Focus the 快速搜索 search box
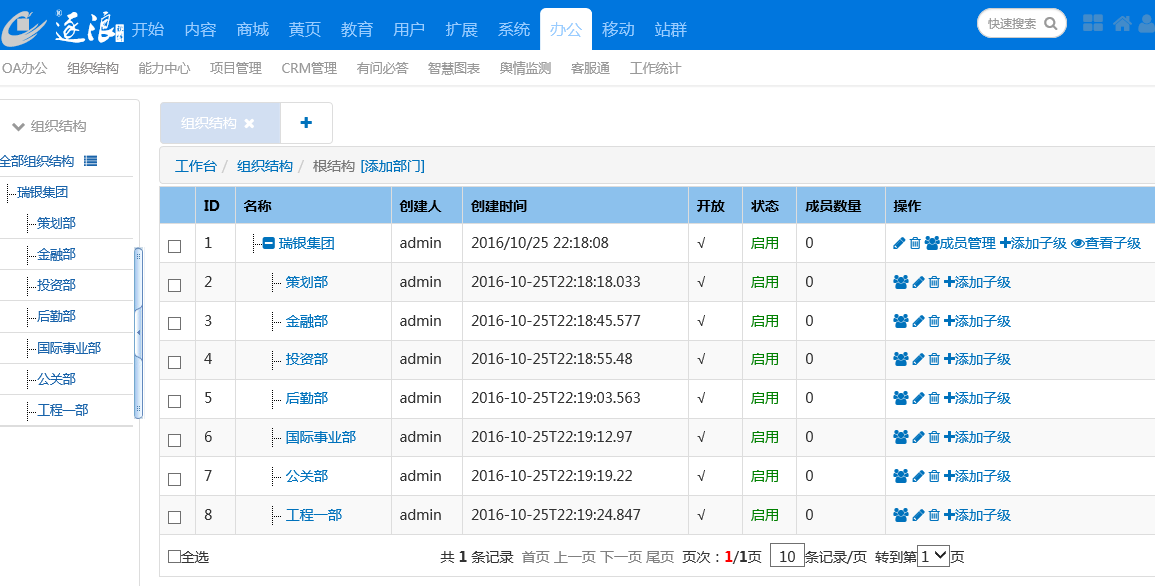The image size is (1155, 586). click(x=1012, y=24)
